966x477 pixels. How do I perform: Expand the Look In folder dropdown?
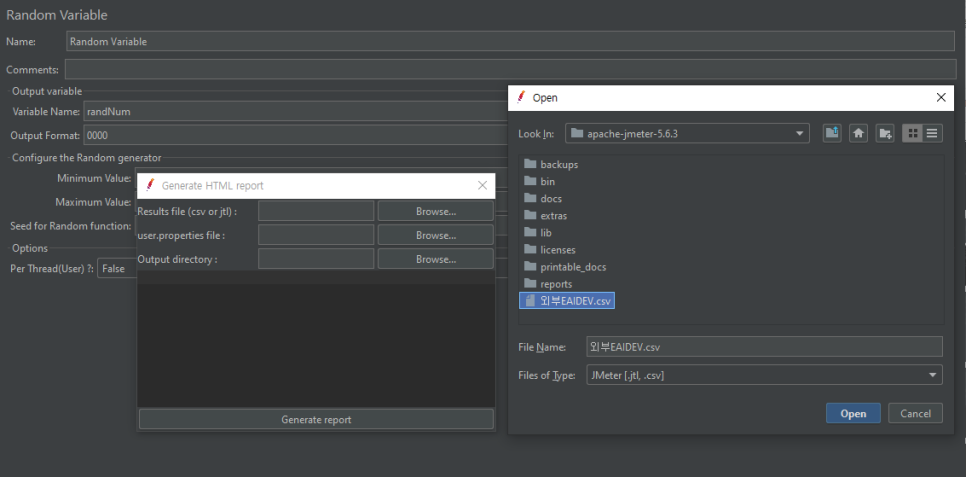(799, 134)
